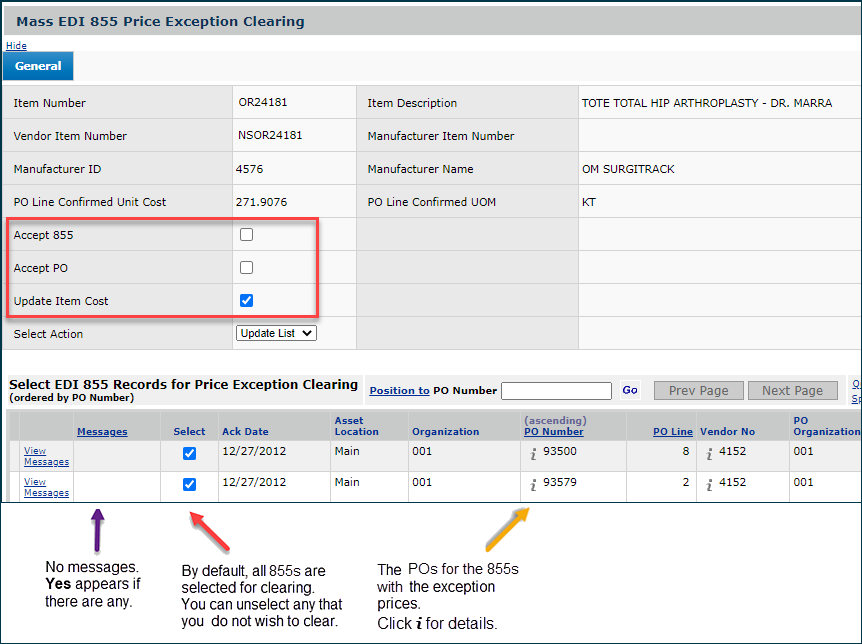Unselect the PO 93579 record checkbox
The image size is (862, 644).
(190, 485)
